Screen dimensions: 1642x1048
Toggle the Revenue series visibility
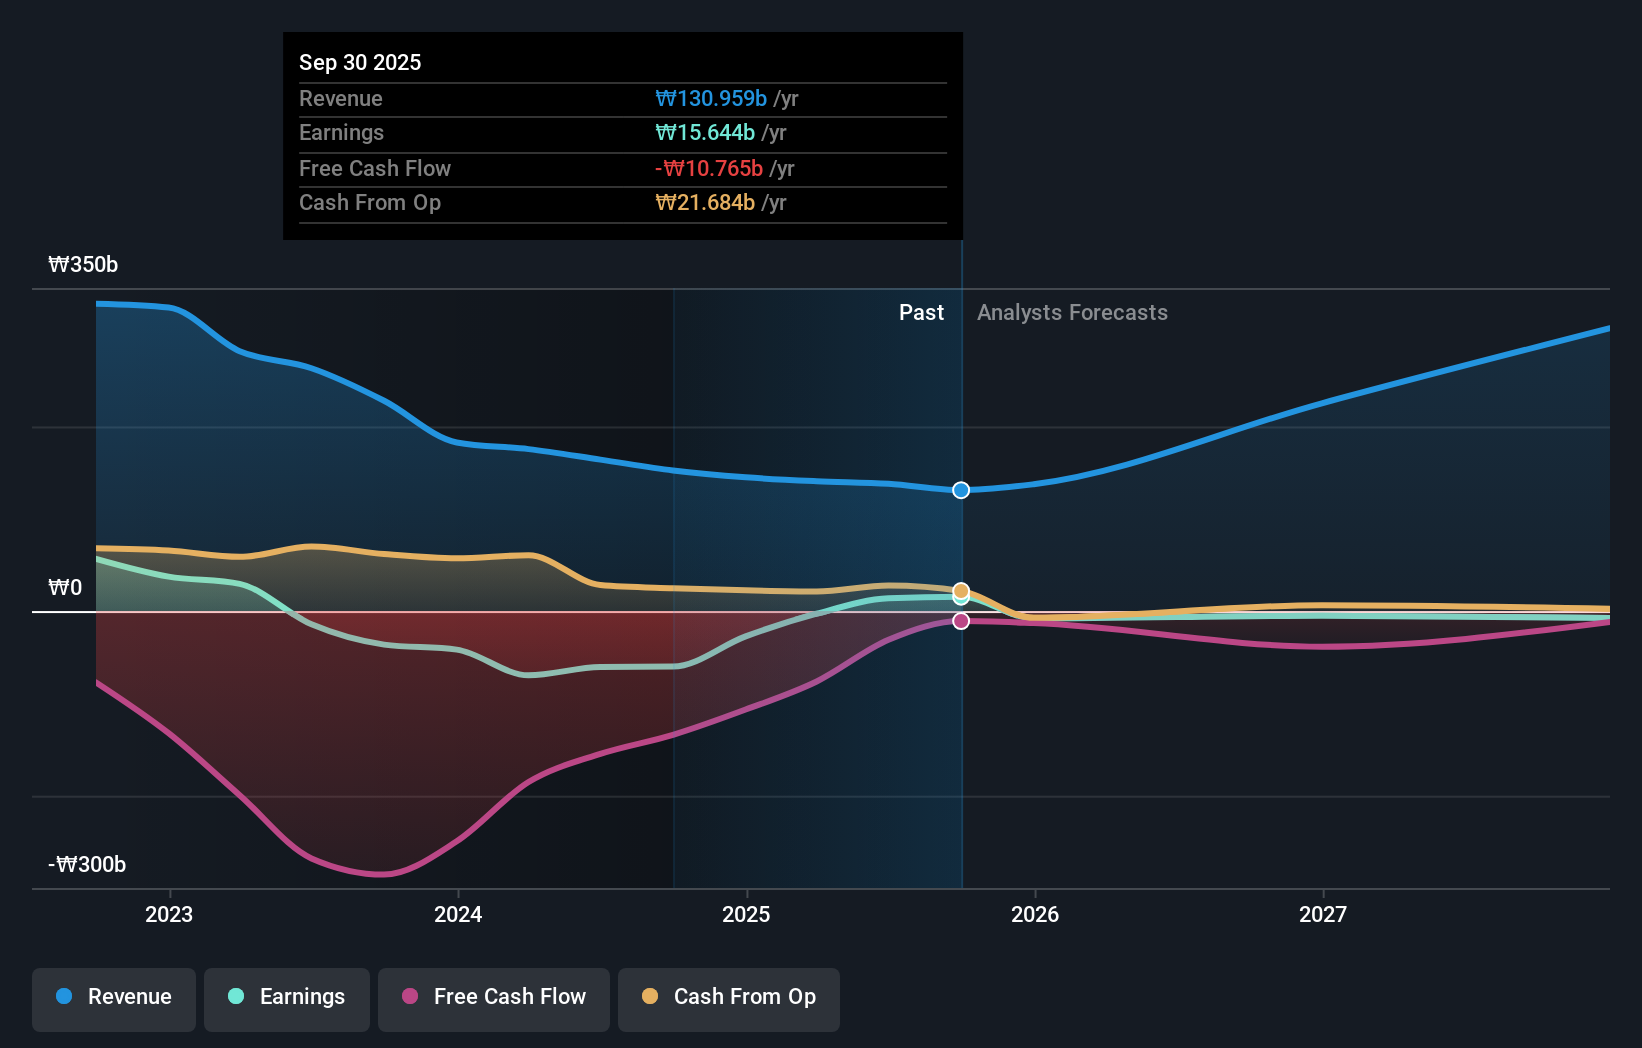[113, 999]
